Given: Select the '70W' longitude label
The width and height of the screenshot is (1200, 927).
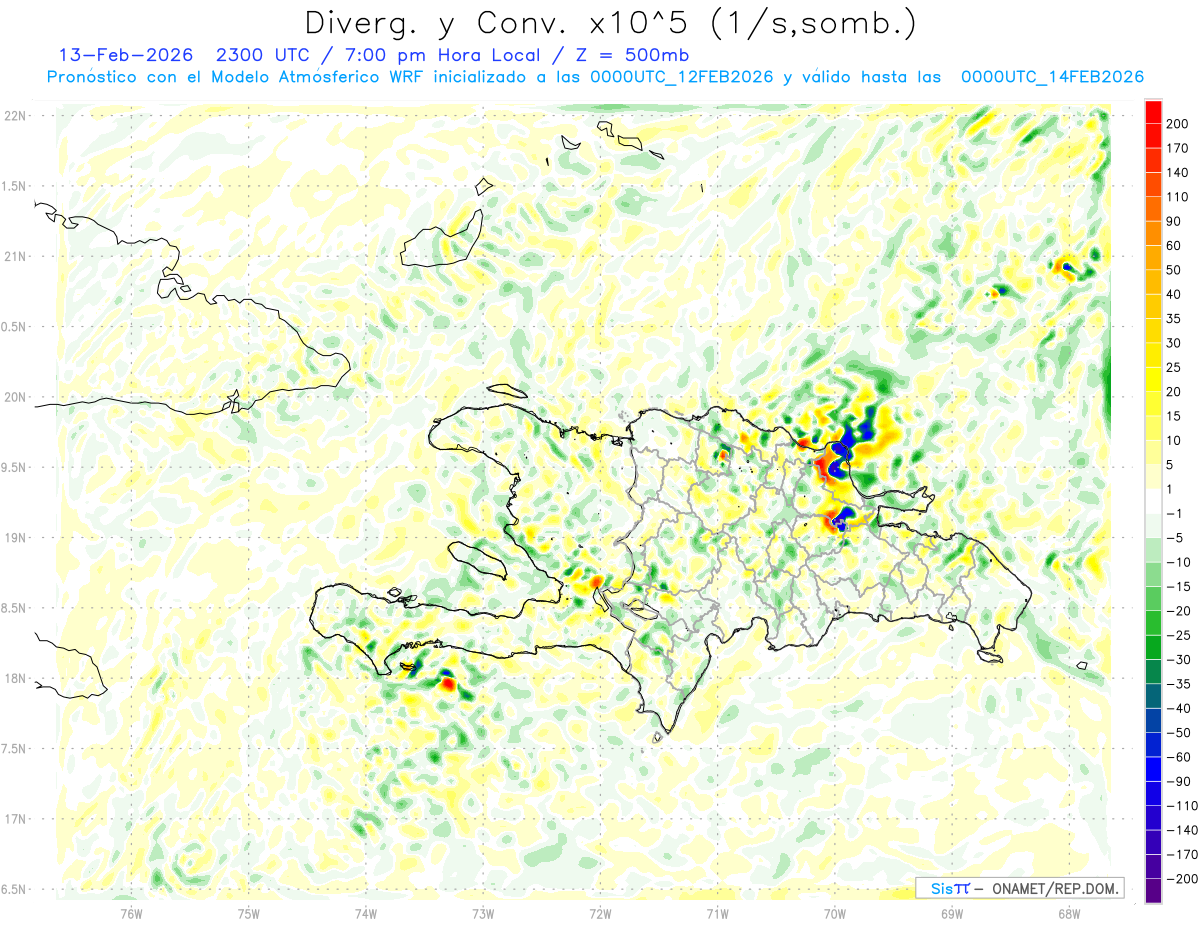Looking at the screenshot, I should coord(835,913).
